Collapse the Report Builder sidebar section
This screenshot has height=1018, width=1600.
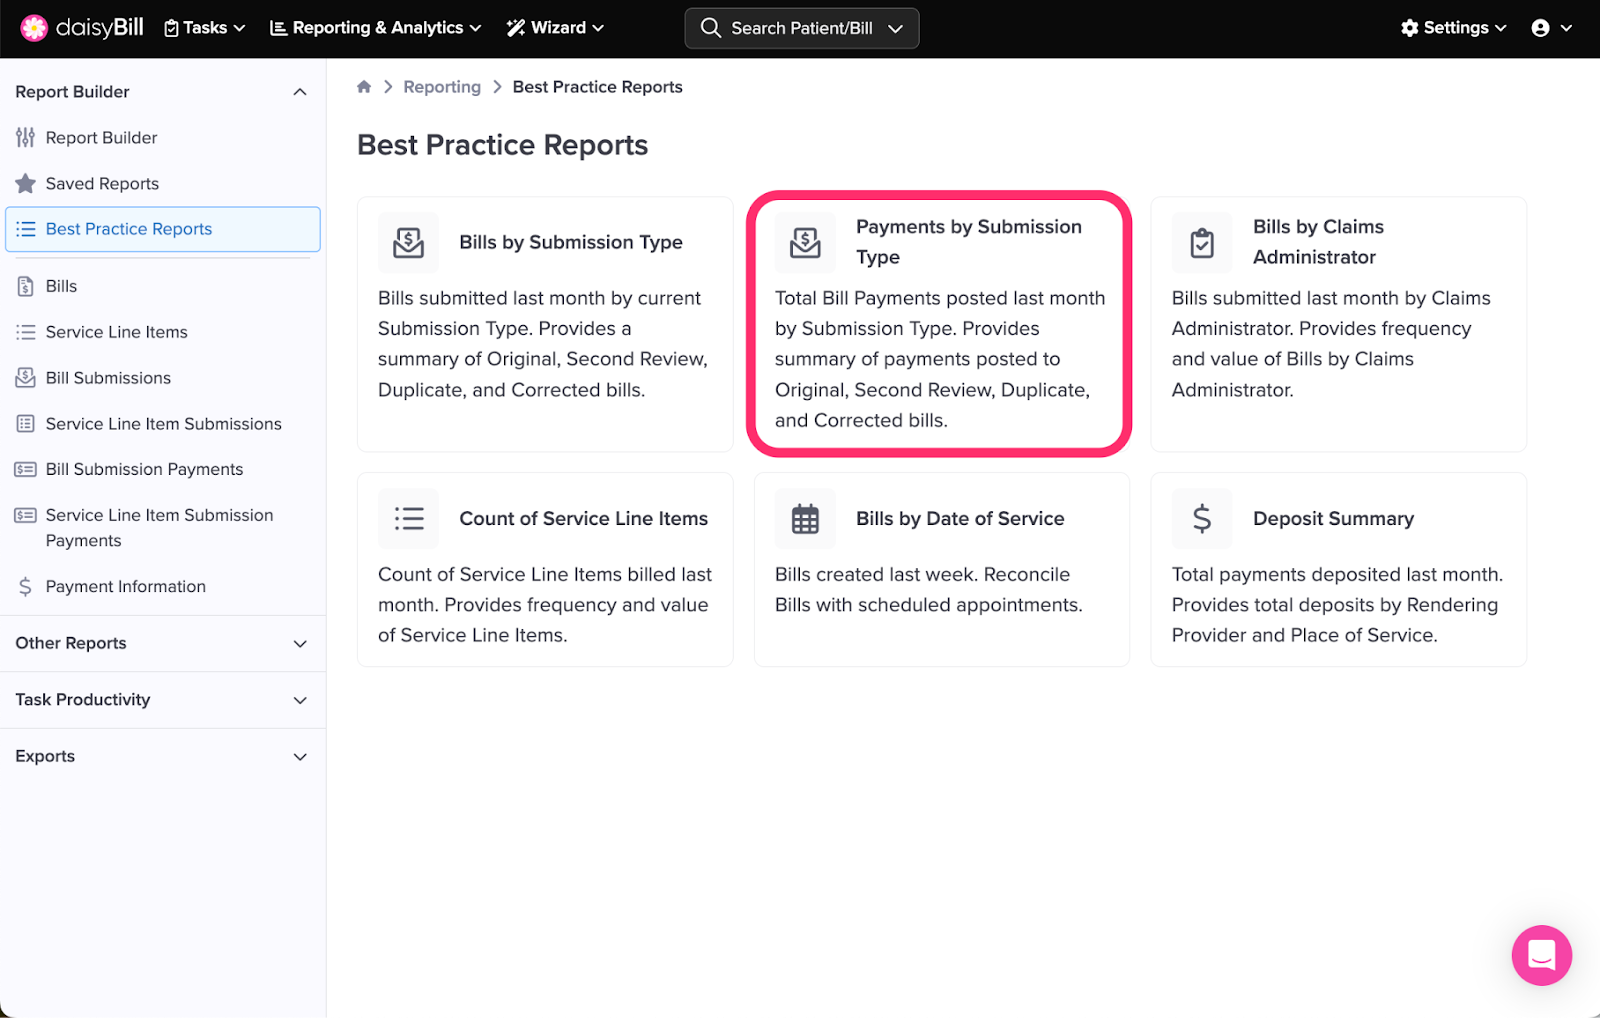[299, 92]
